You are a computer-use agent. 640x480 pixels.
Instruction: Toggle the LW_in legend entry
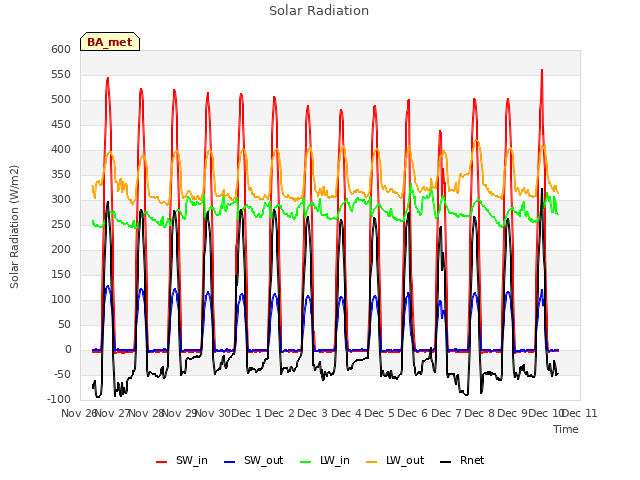(325, 460)
